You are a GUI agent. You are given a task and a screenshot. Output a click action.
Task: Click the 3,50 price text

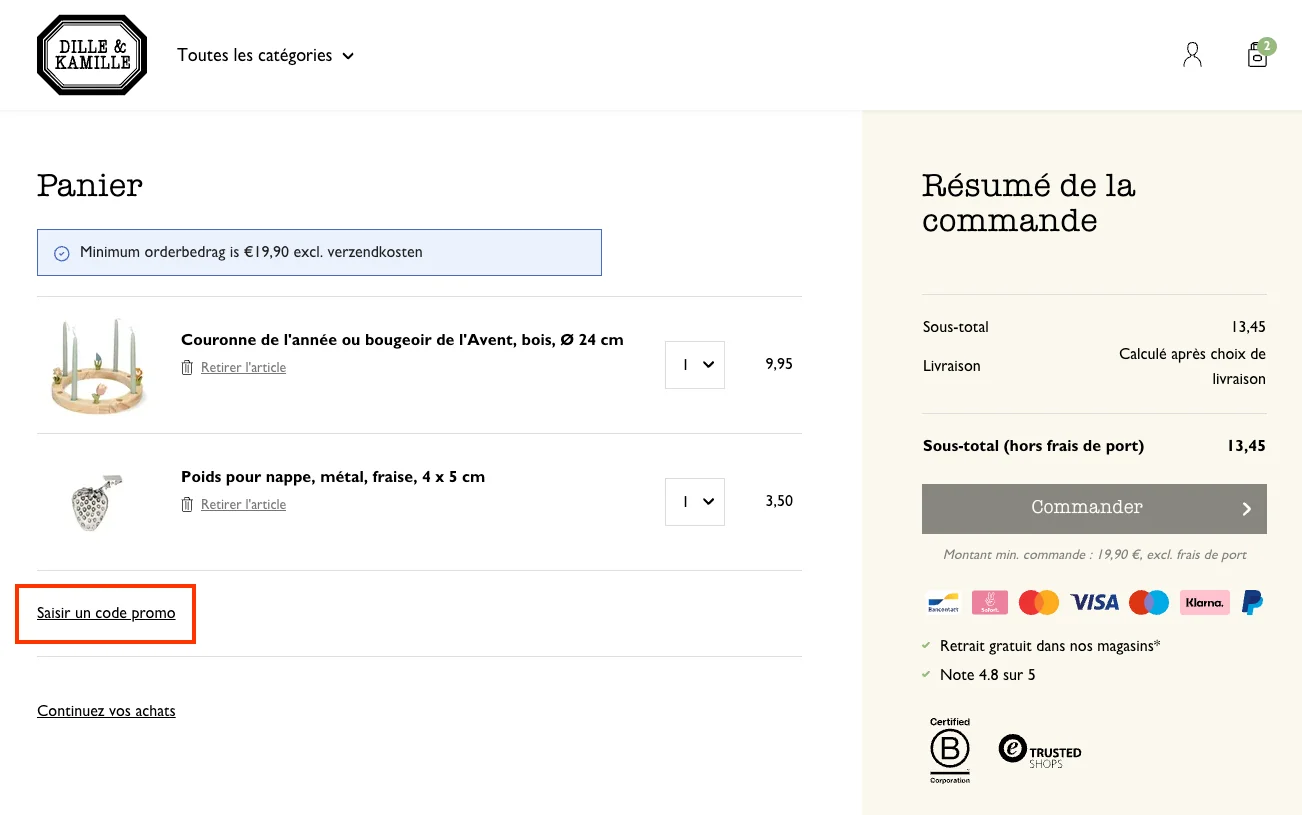tap(779, 501)
